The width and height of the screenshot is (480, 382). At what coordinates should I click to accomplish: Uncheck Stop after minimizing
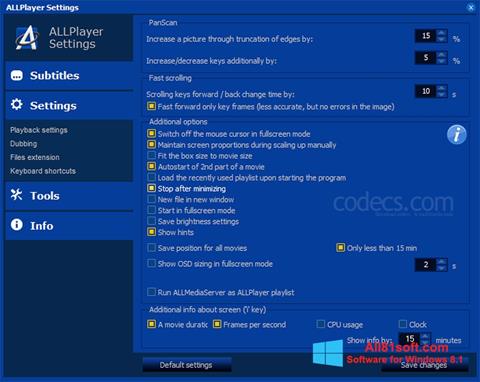click(x=151, y=188)
